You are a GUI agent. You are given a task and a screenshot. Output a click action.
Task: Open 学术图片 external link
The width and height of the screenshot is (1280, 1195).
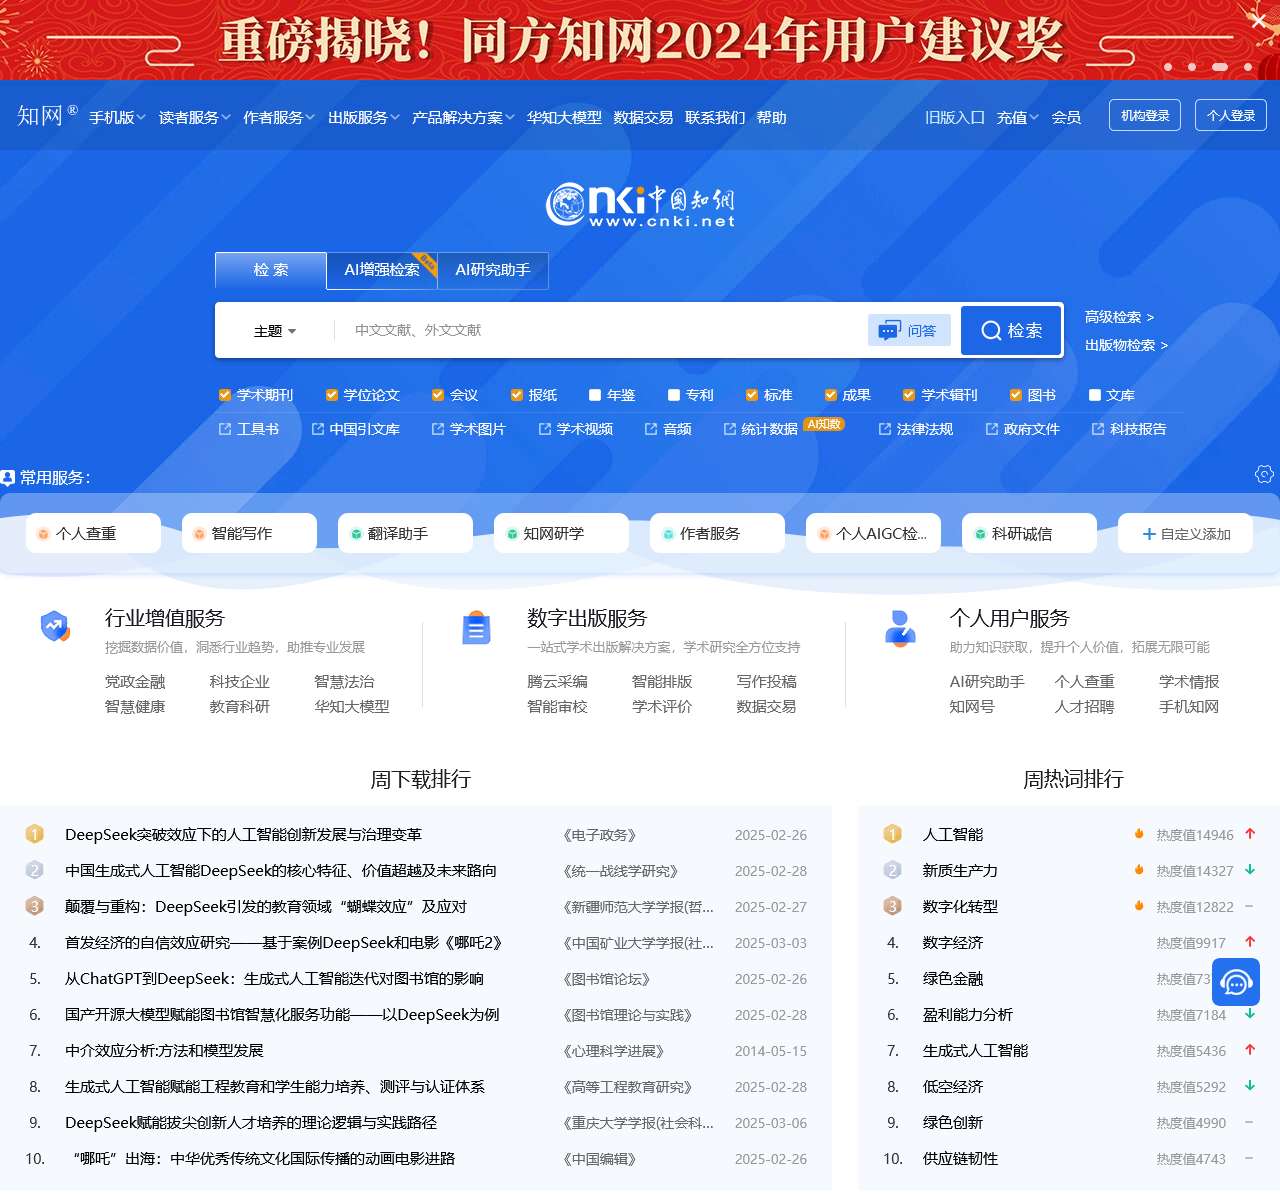pyautogui.click(x=468, y=429)
